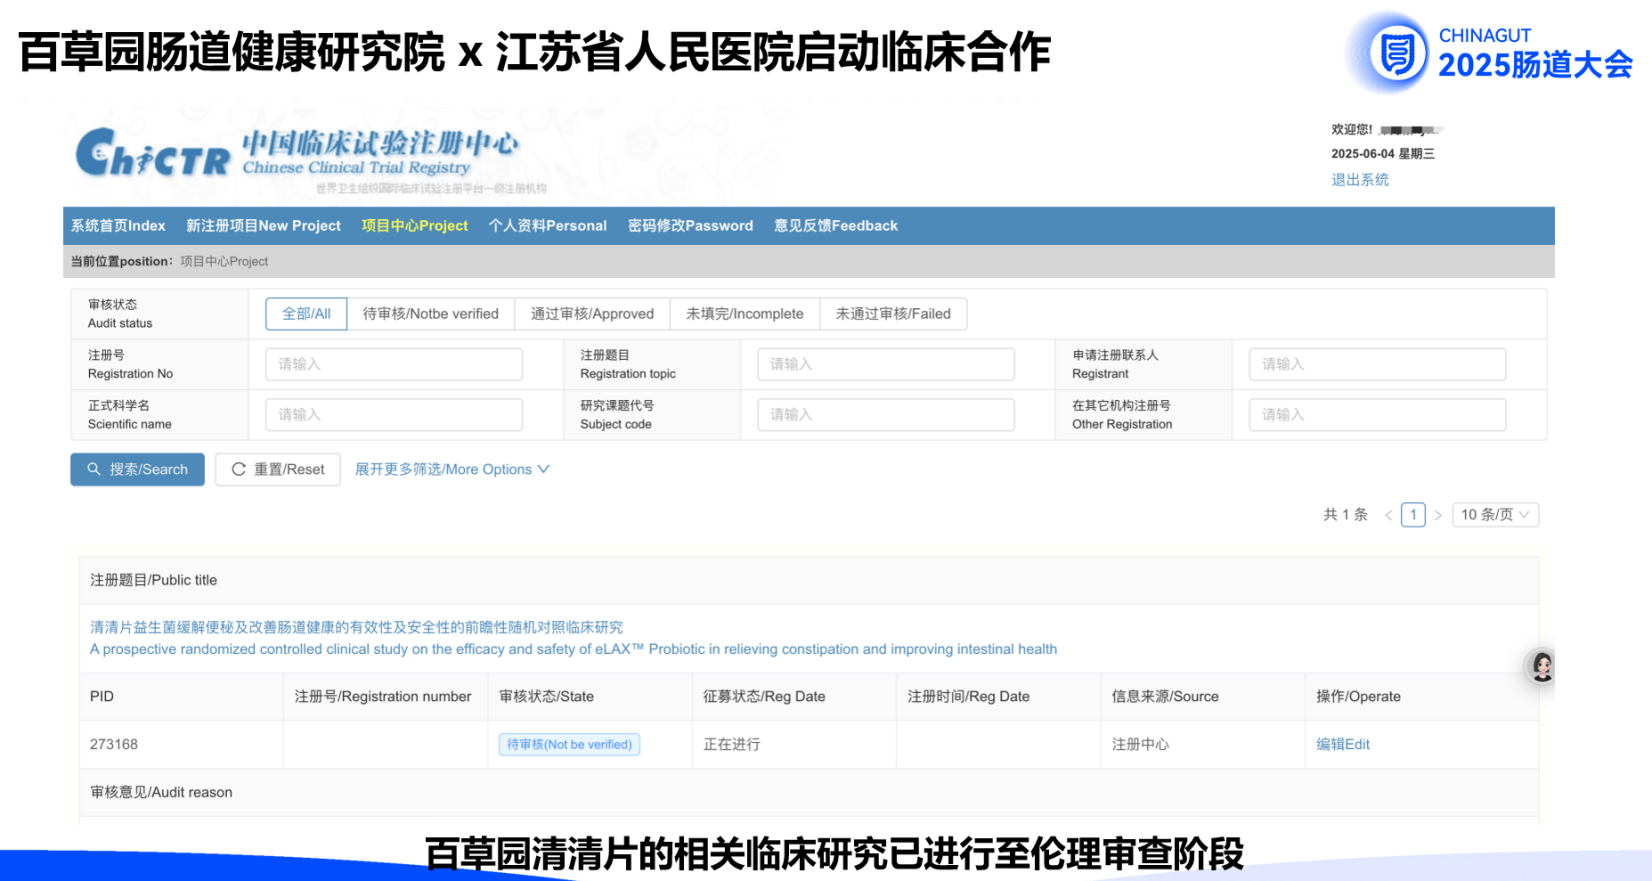Filter by 待审核/Notbe verified status

tap(430, 314)
